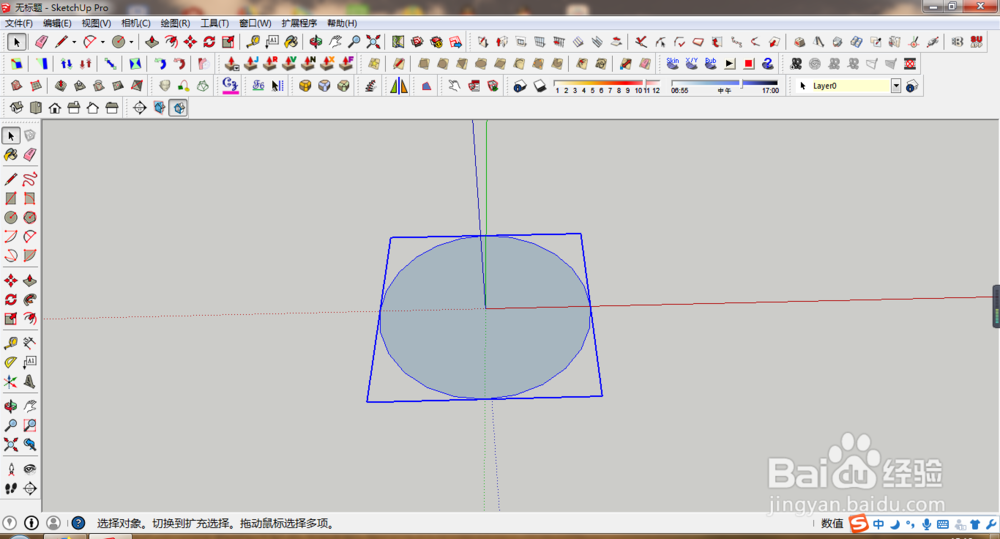This screenshot has width=1000, height=539.
Task: Click the Position Camera tool
Action: point(11,469)
